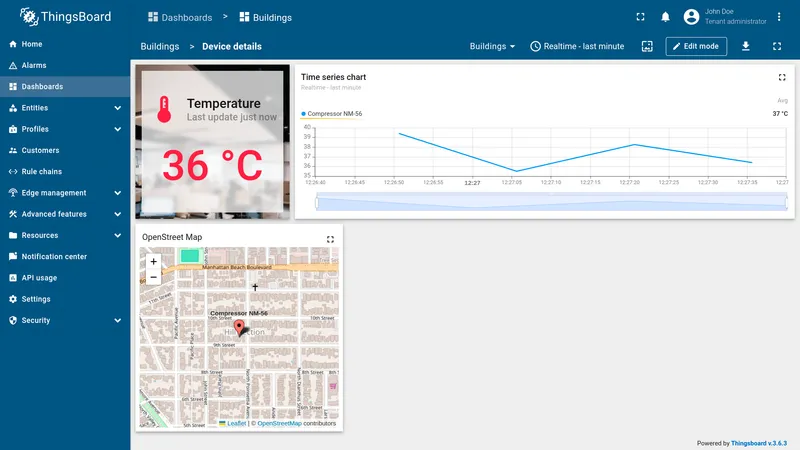This screenshot has width=800, height=450.
Task: Select Dashboards in the sidebar
Action: click(65, 87)
